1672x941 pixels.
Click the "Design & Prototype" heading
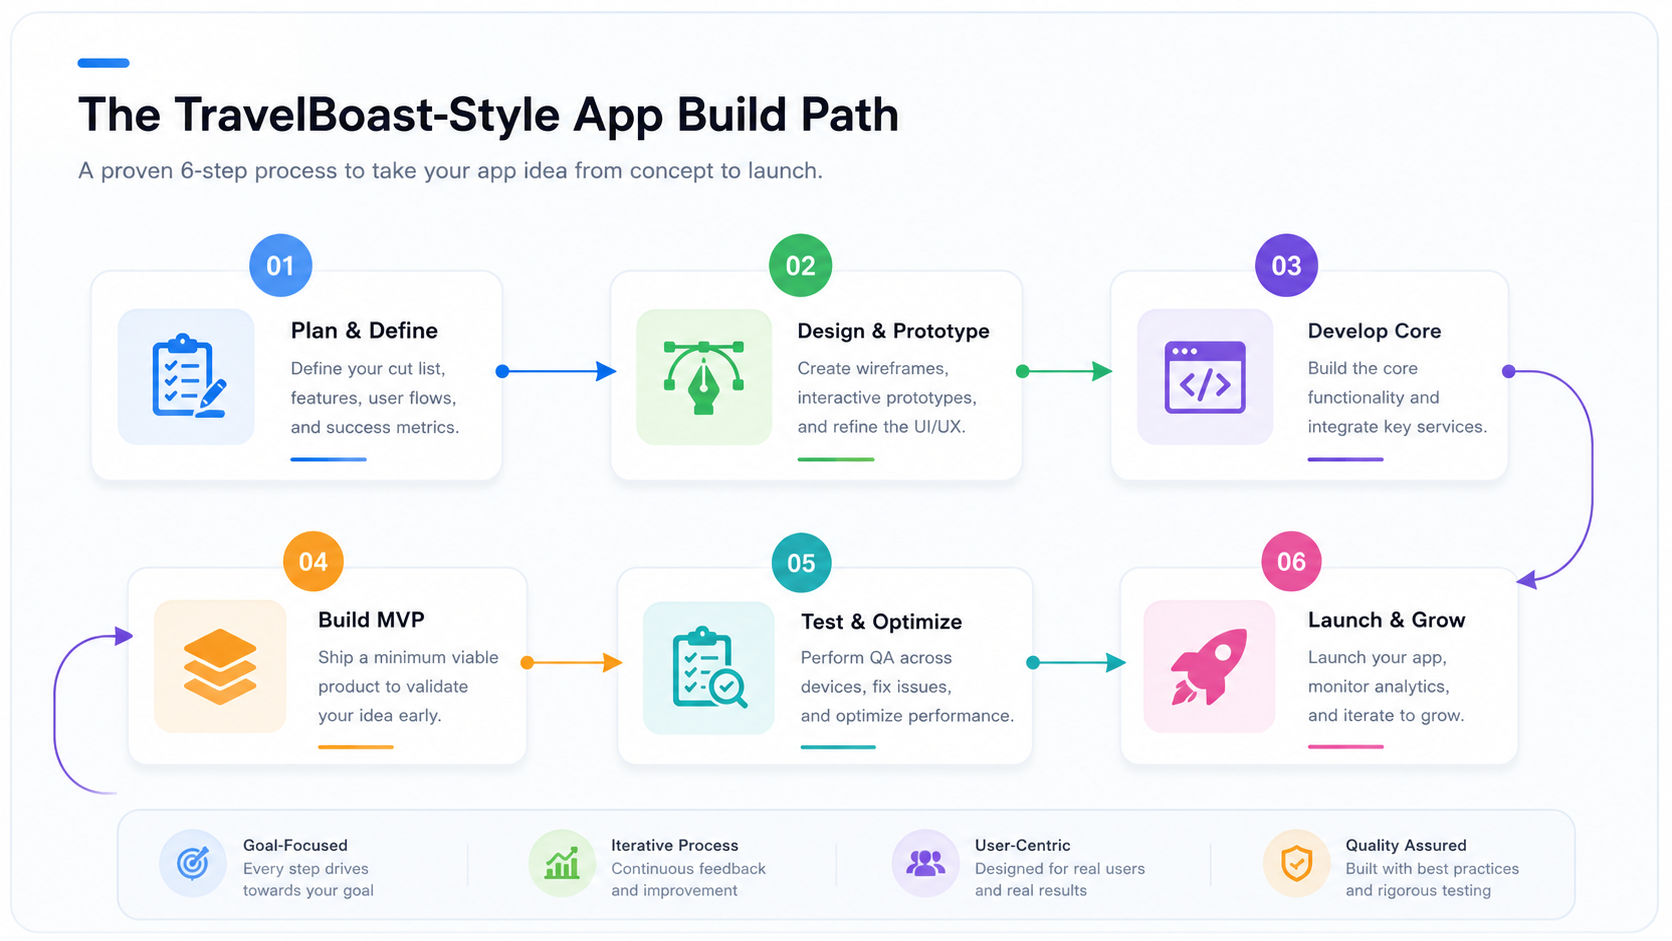[x=893, y=331]
